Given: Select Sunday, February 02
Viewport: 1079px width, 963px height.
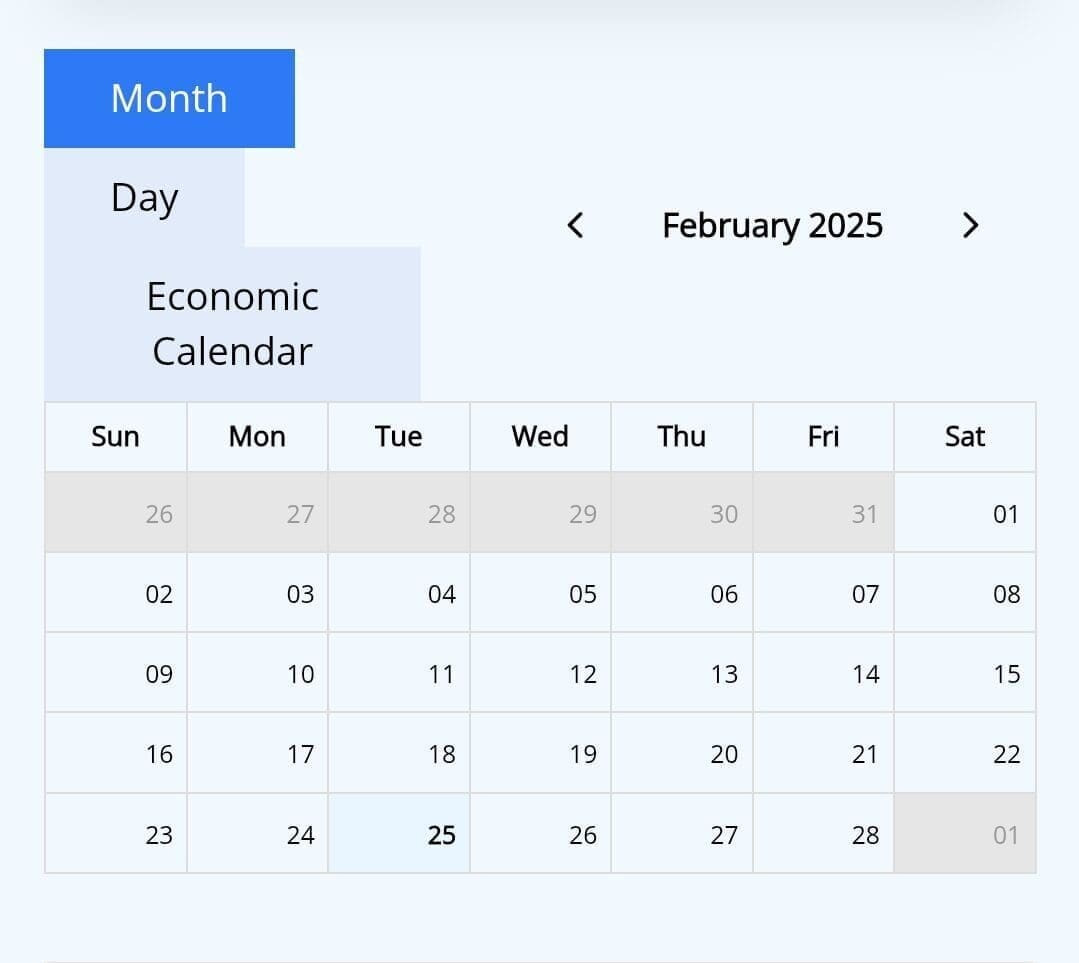Looking at the screenshot, I should [116, 593].
